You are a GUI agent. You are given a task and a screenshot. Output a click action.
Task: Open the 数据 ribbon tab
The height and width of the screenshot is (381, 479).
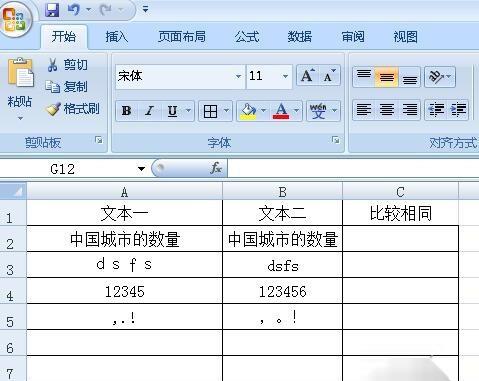pos(300,36)
